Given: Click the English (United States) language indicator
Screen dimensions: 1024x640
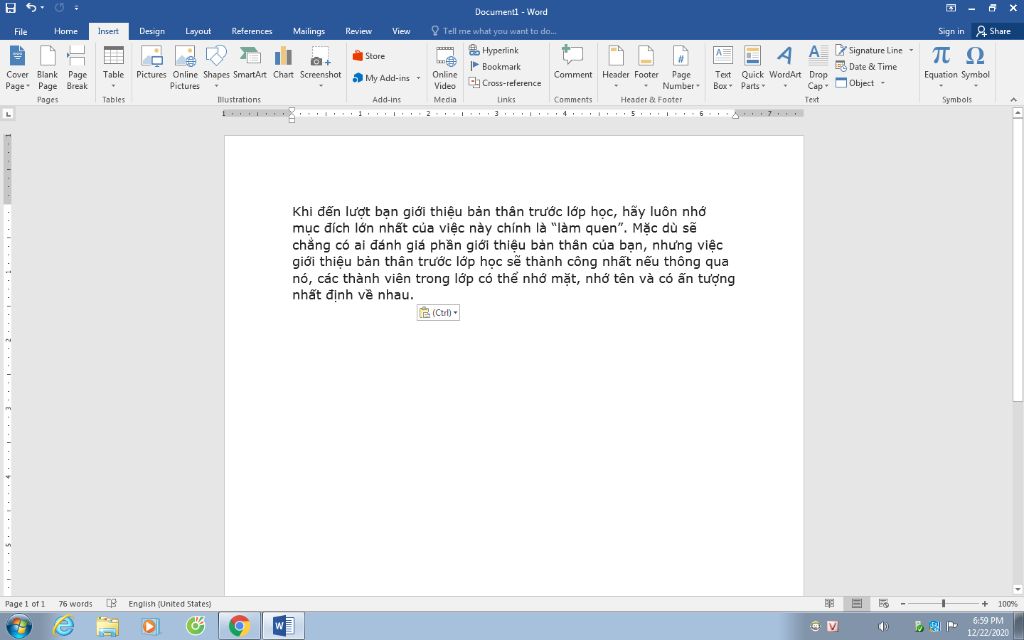Looking at the screenshot, I should tap(170, 604).
